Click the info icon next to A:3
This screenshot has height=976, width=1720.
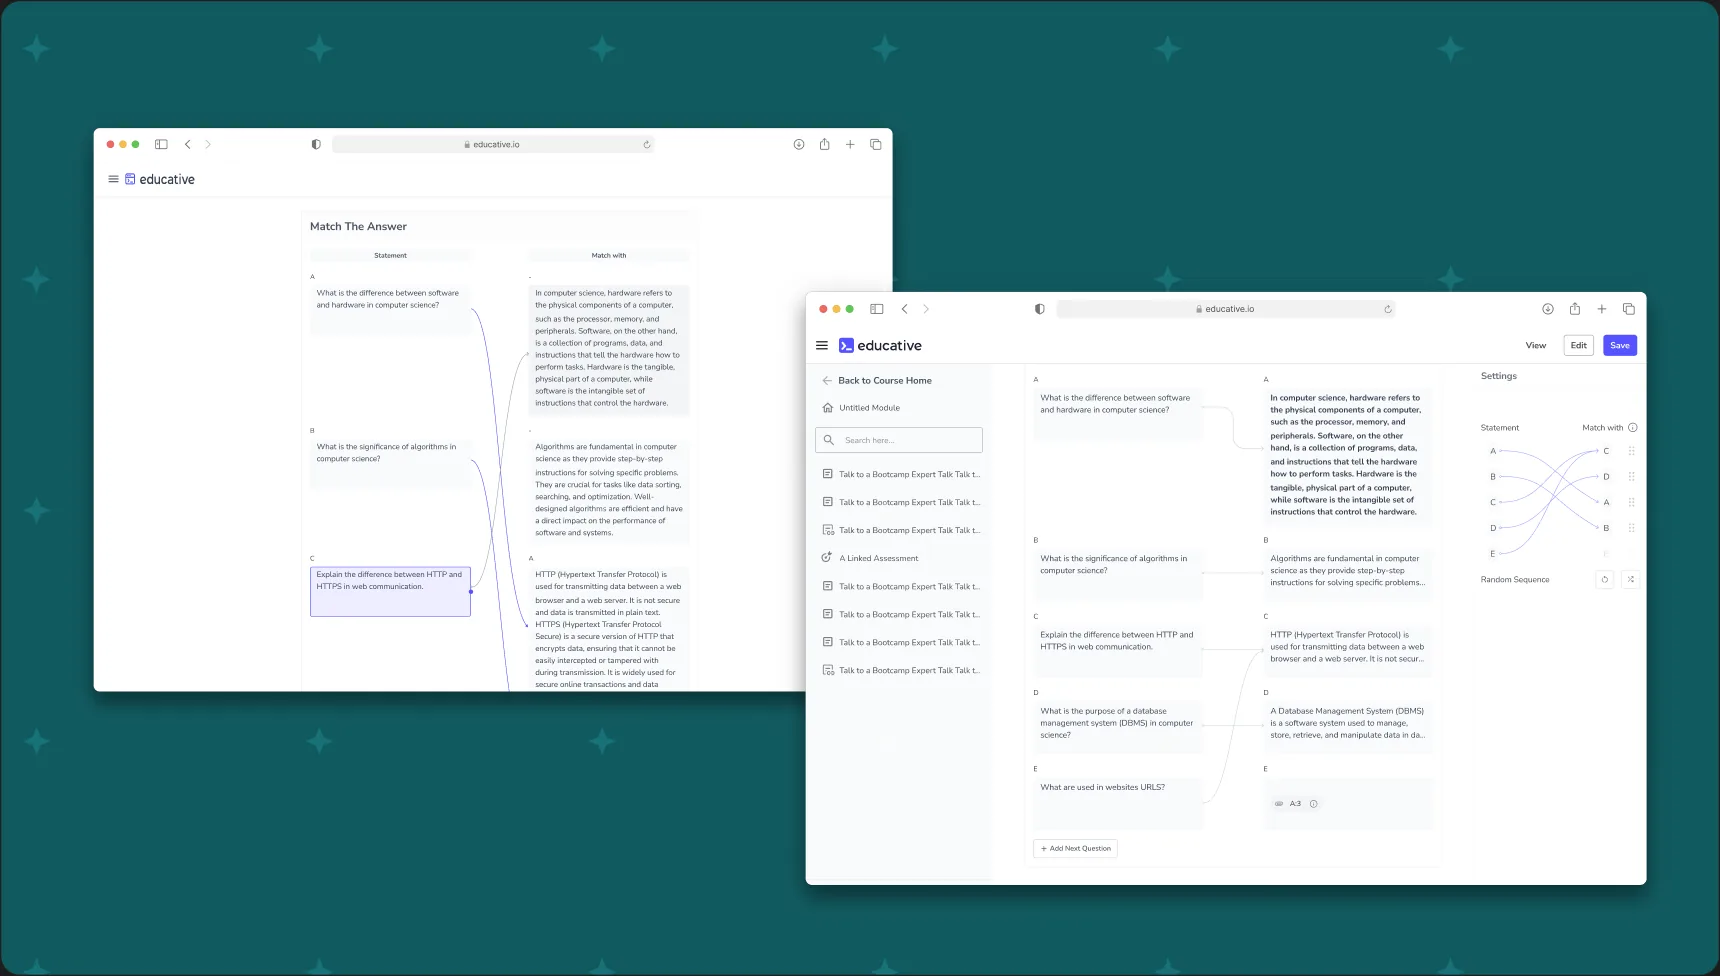[x=1314, y=804]
